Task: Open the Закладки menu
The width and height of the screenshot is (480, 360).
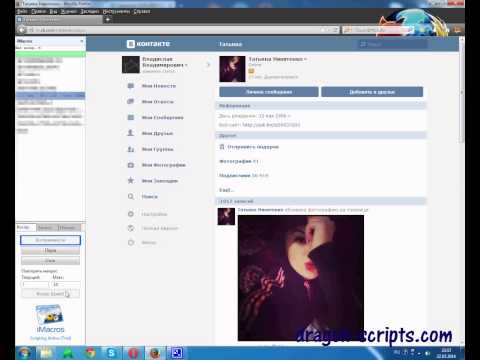Action: click(x=90, y=11)
